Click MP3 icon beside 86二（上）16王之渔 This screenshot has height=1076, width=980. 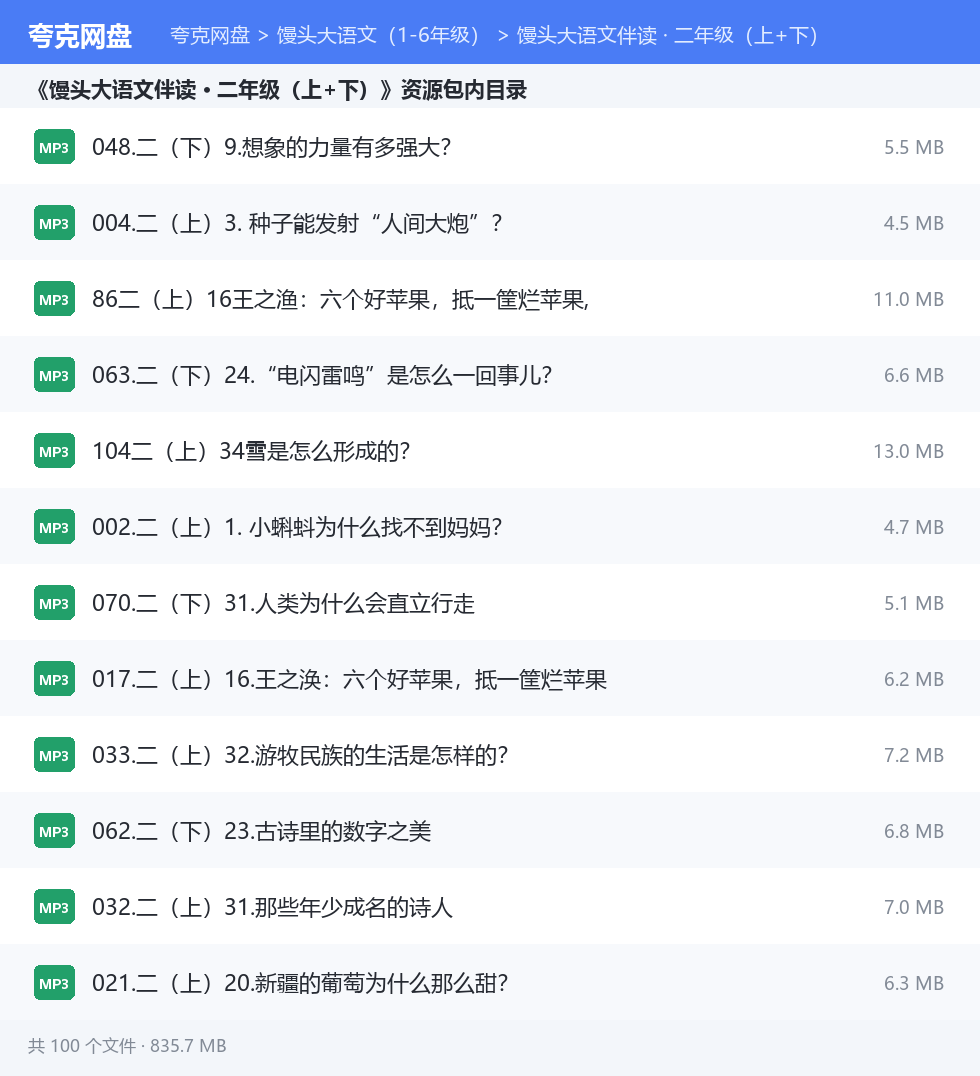pyautogui.click(x=54, y=299)
